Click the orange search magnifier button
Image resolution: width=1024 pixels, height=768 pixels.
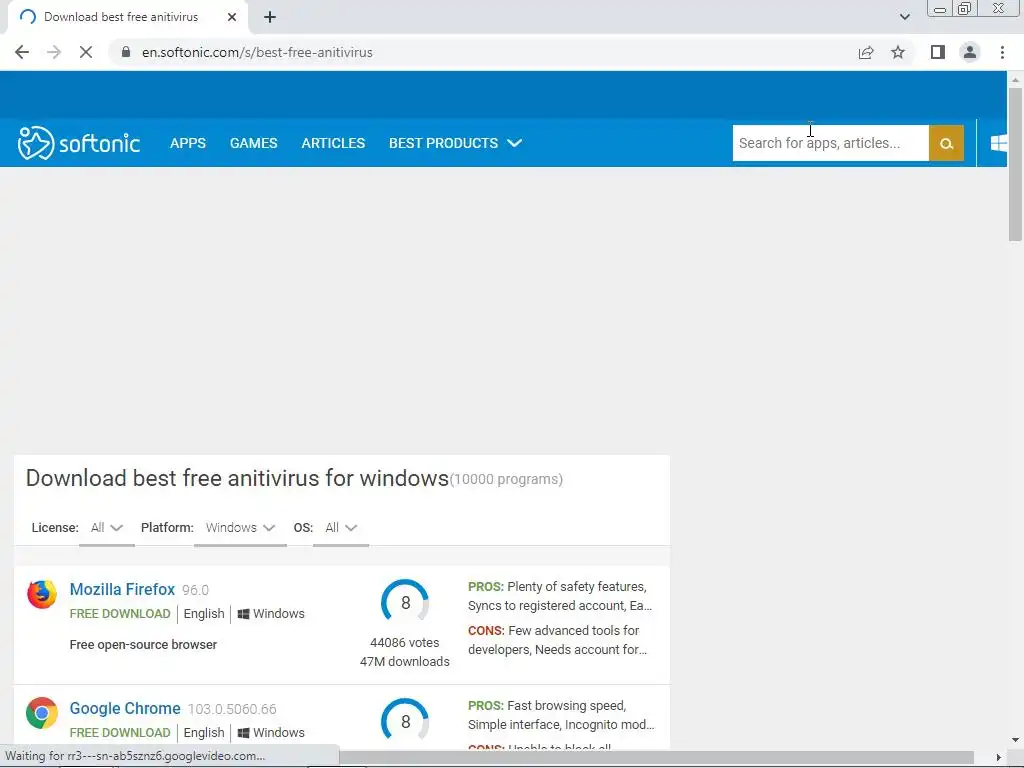coord(946,143)
